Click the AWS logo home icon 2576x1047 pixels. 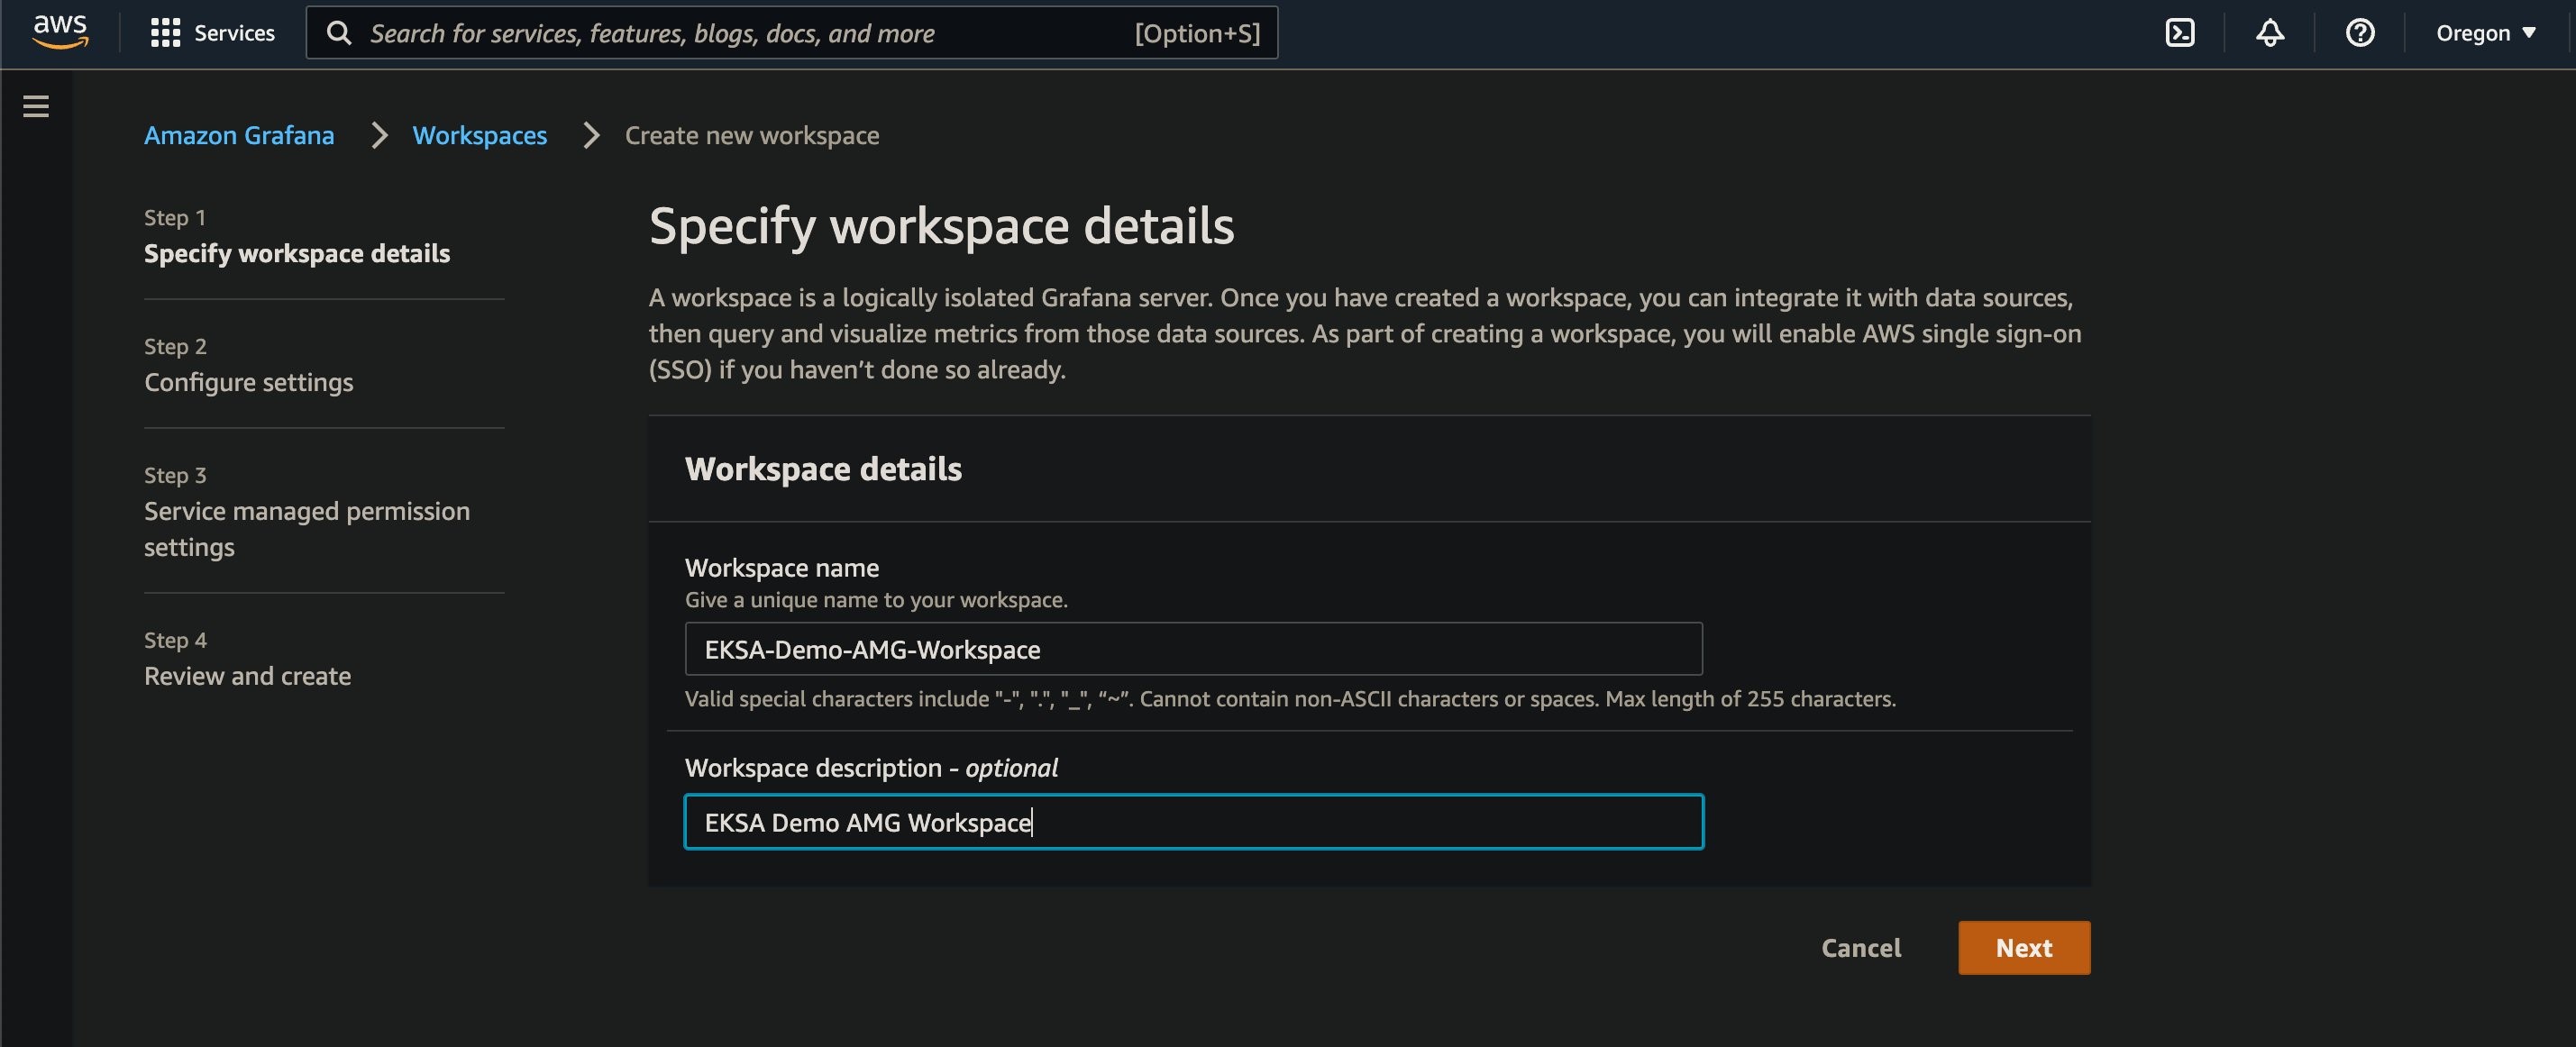point(60,32)
